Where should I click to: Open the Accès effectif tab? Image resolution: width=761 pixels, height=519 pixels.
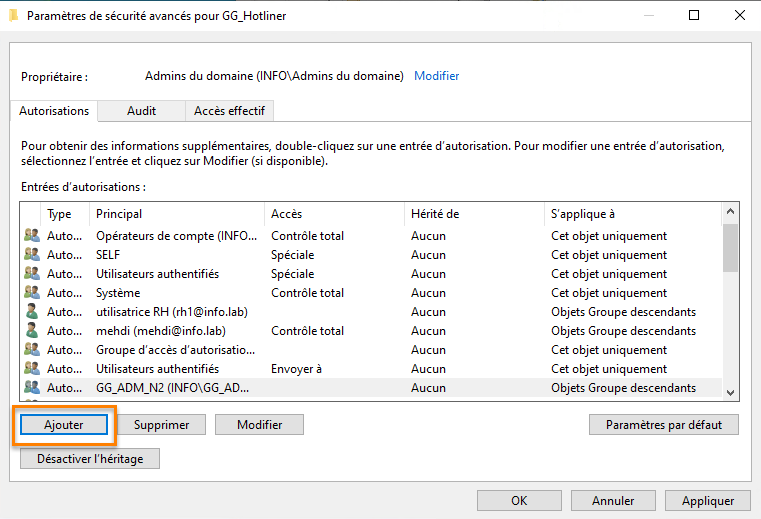230,111
